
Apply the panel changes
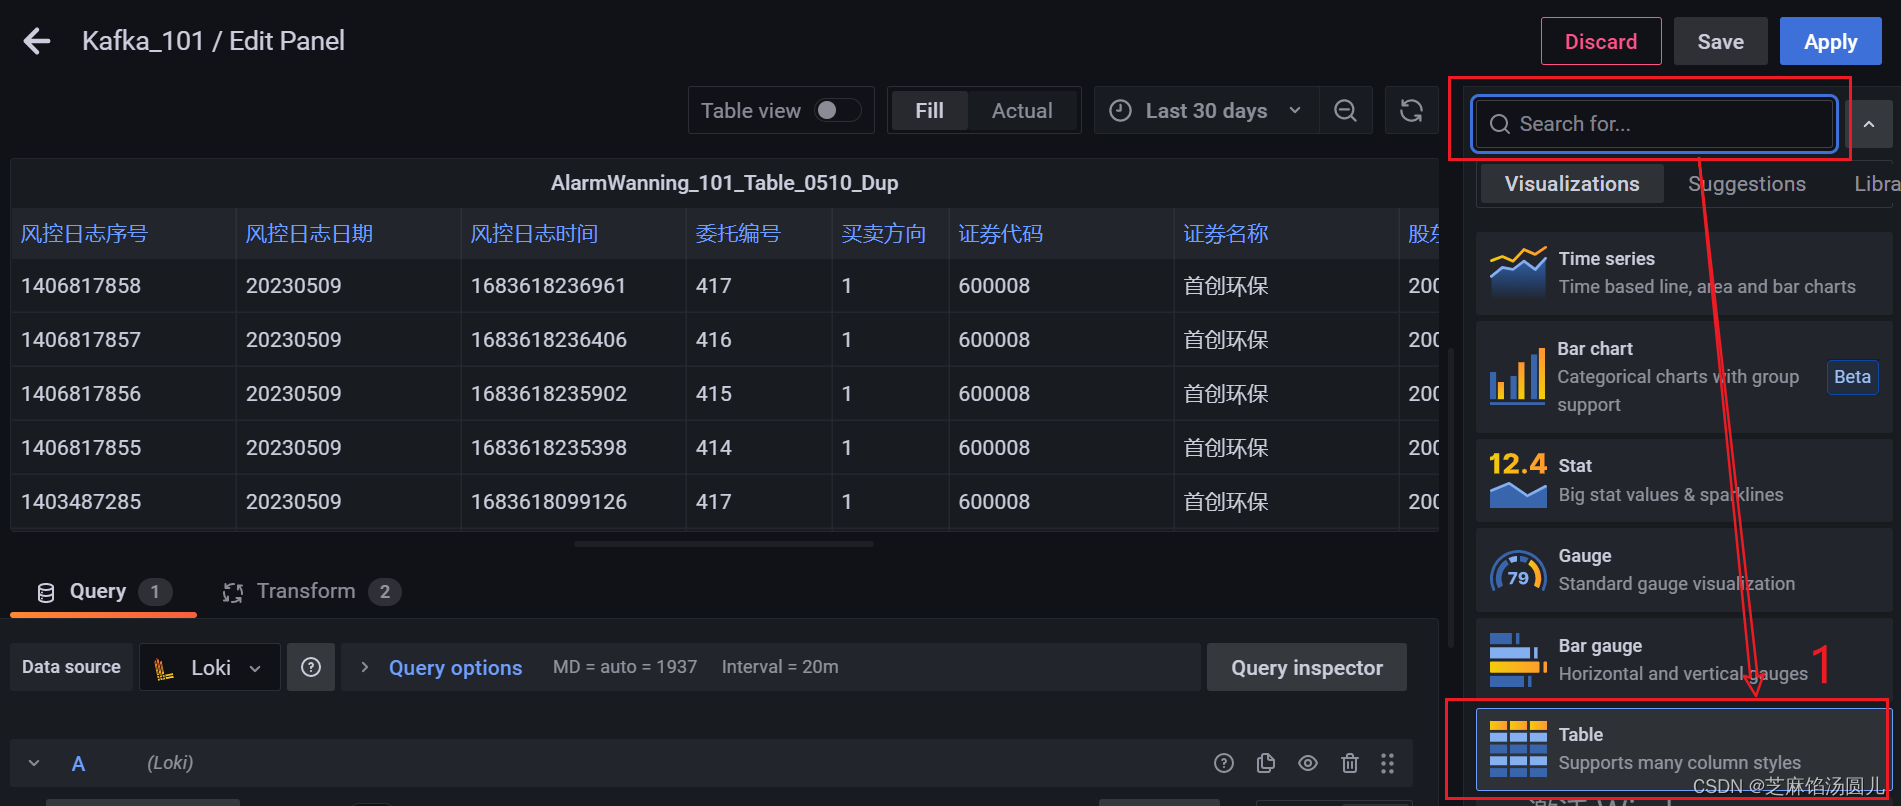click(x=1830, y=41)
